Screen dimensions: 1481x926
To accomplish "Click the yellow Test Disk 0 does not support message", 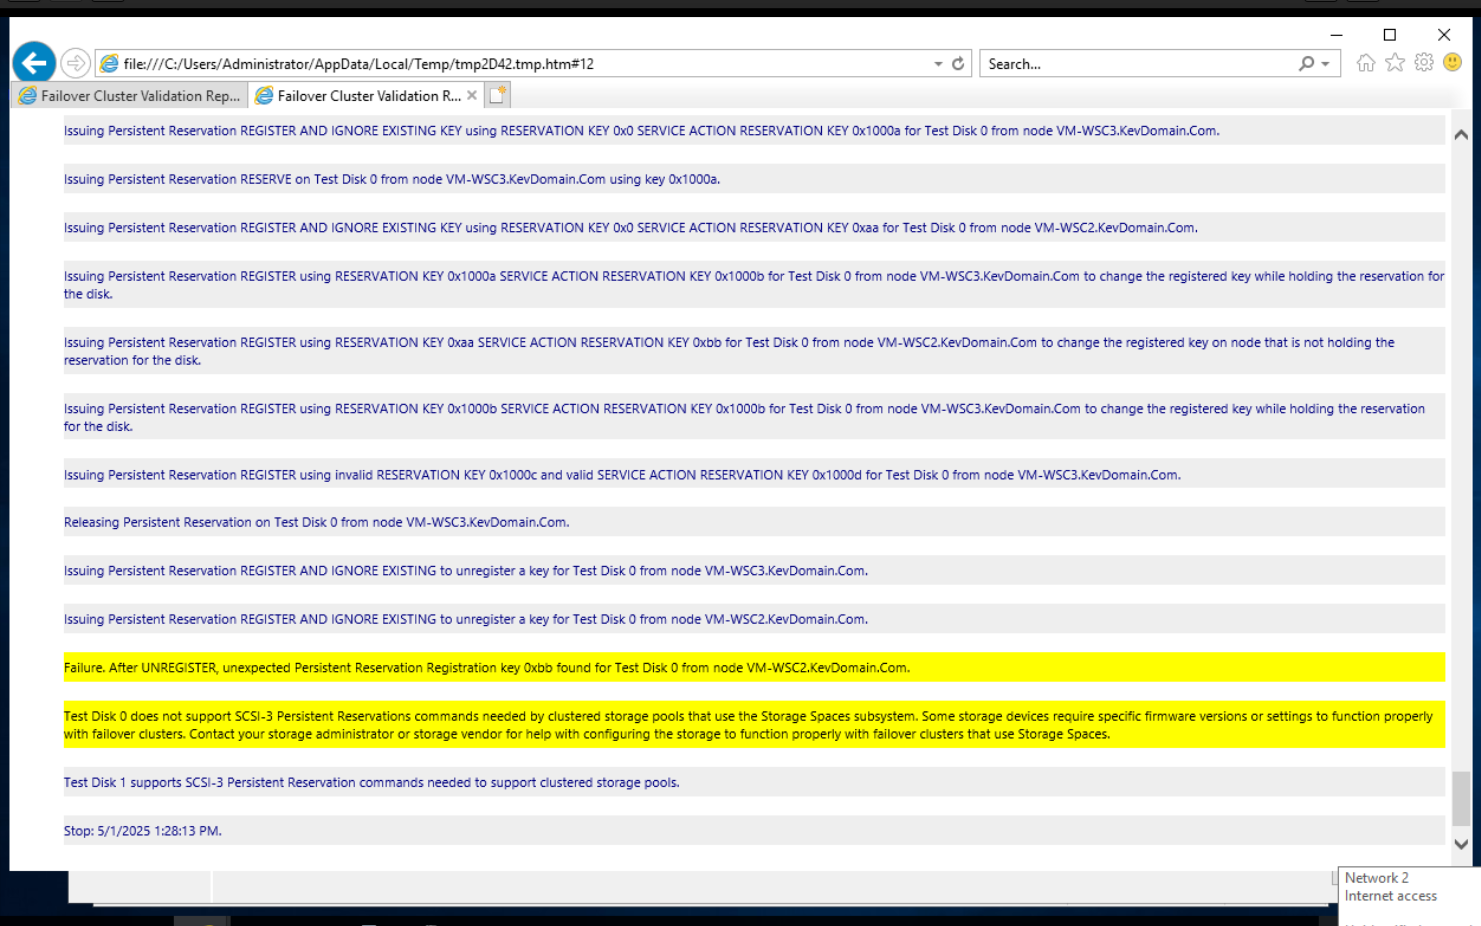I will (754, 725).
